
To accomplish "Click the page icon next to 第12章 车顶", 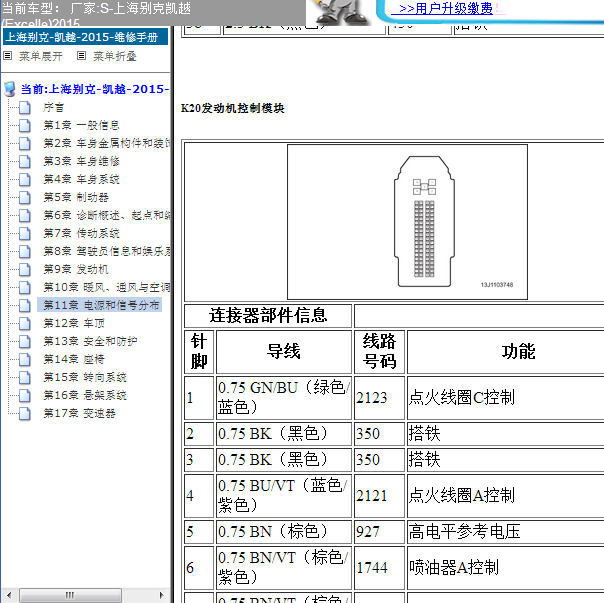I will [25, 323].
